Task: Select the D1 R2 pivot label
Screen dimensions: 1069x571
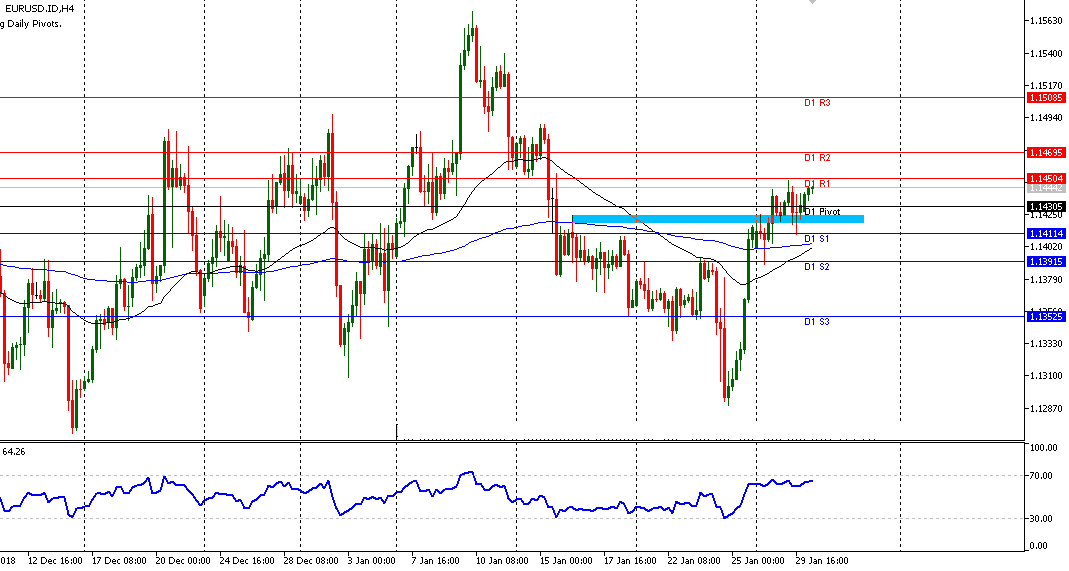Action: click(817, 158)
